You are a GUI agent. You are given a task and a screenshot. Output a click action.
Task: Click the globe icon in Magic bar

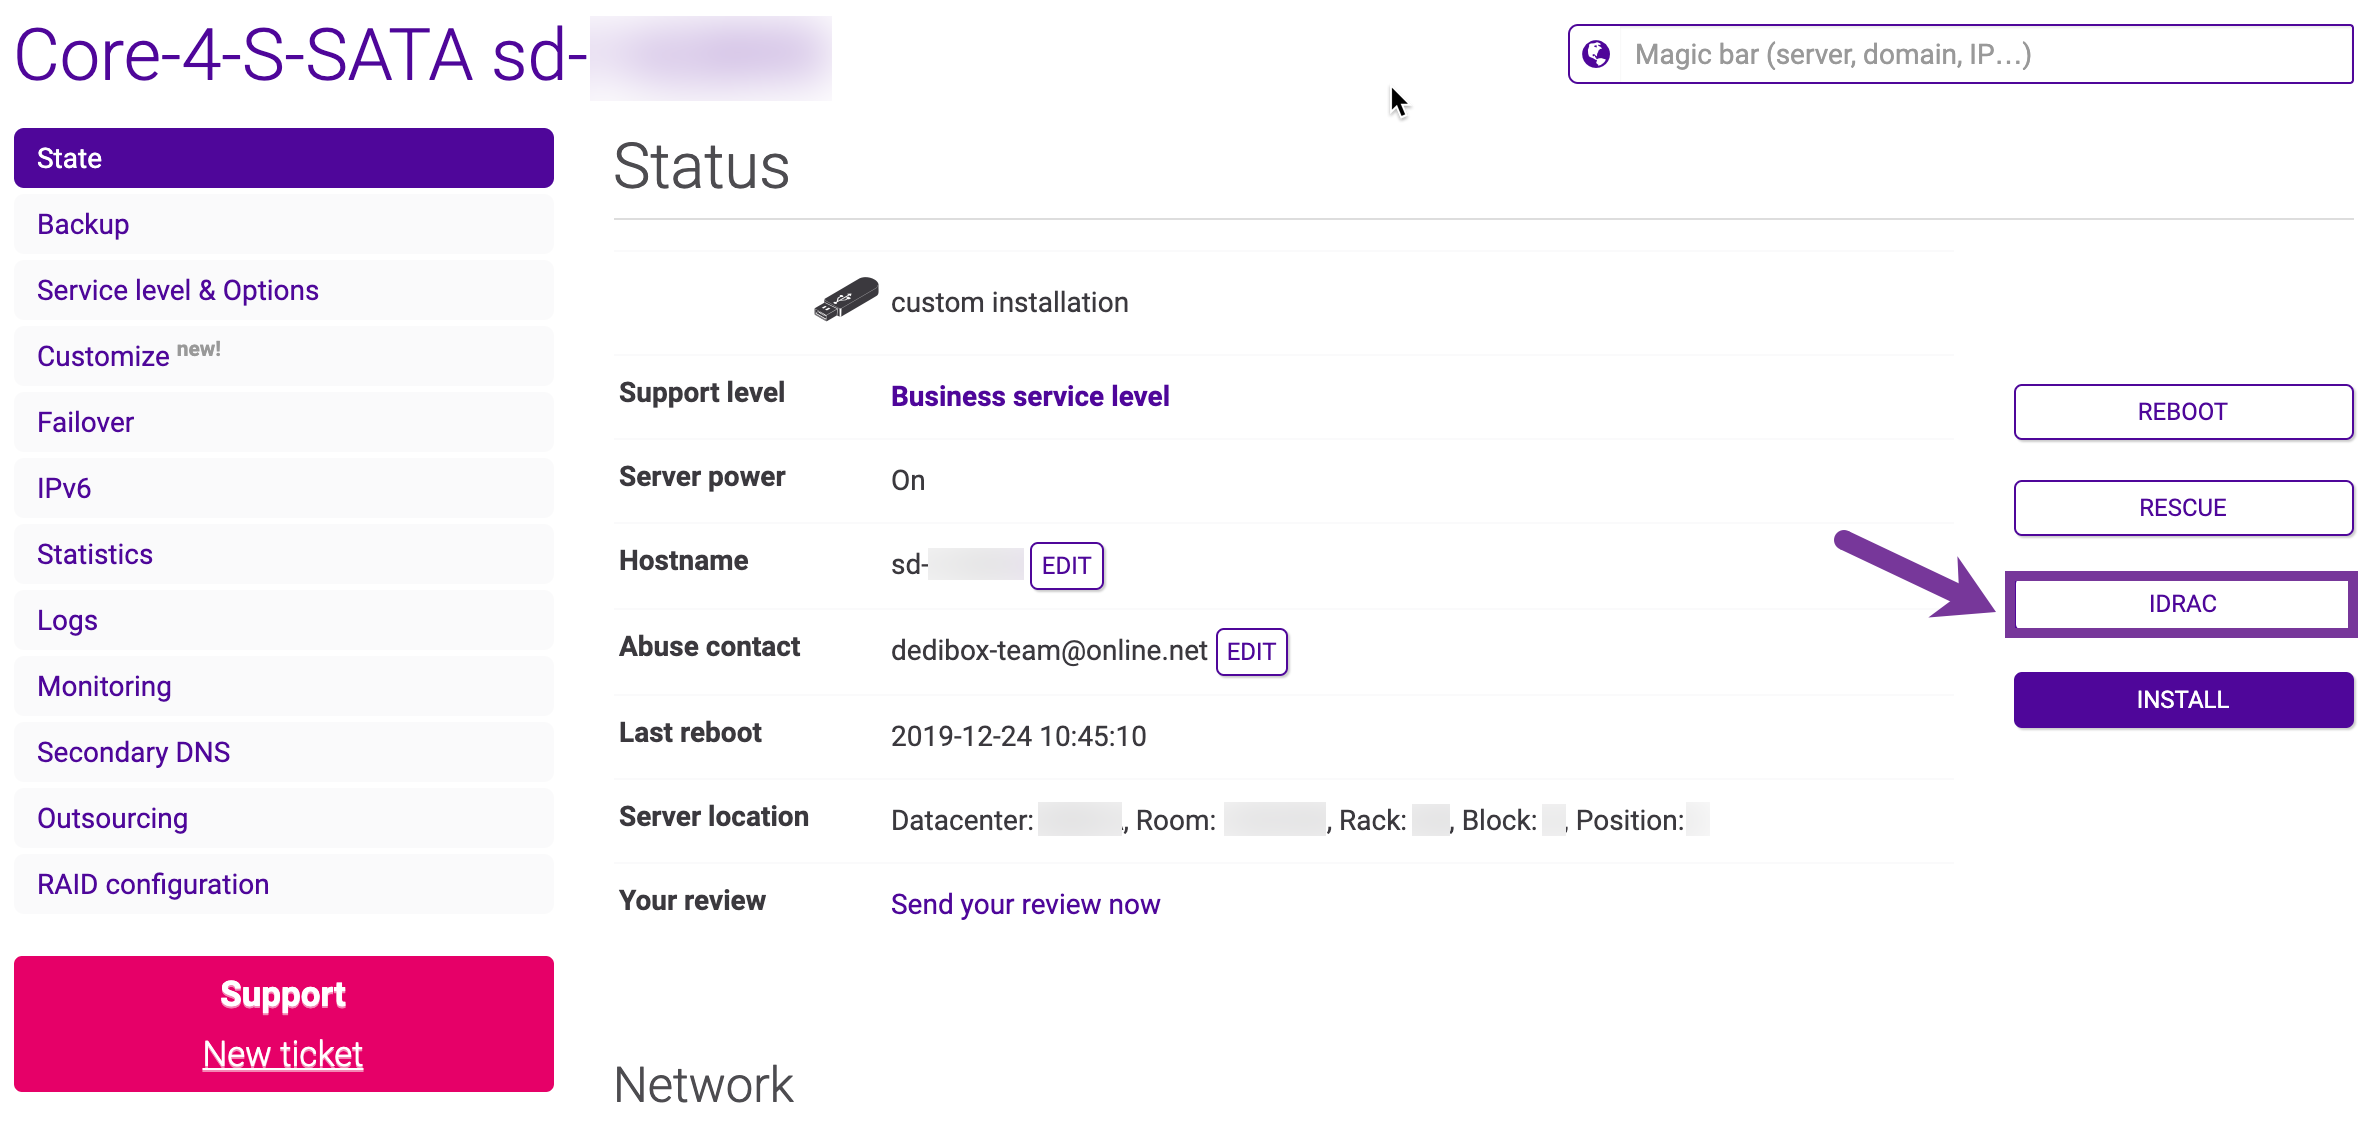point(1596,54)
